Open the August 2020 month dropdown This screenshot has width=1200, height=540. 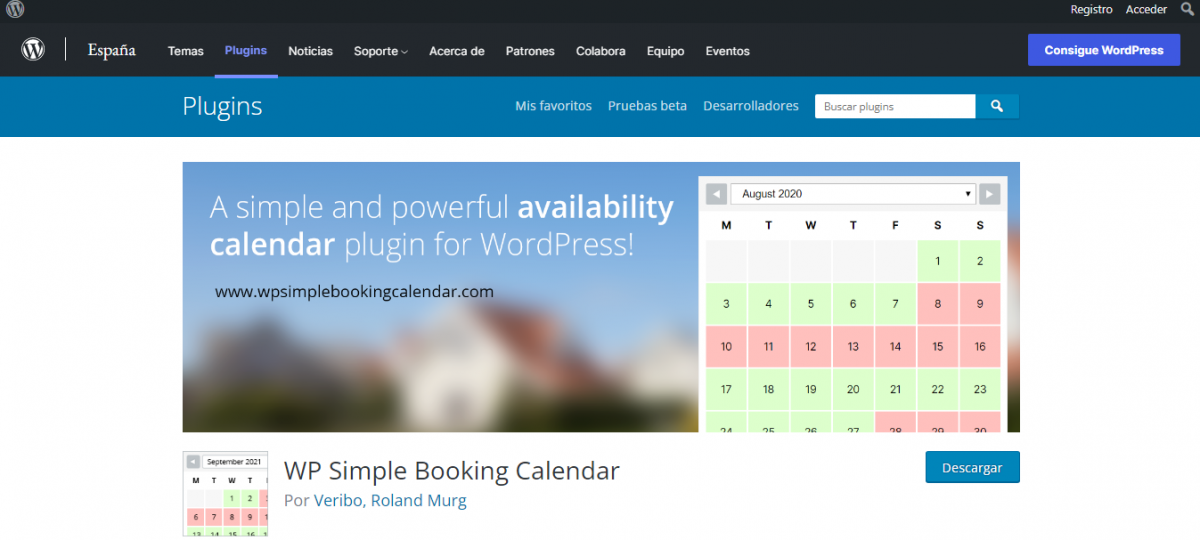click(853, 194)
